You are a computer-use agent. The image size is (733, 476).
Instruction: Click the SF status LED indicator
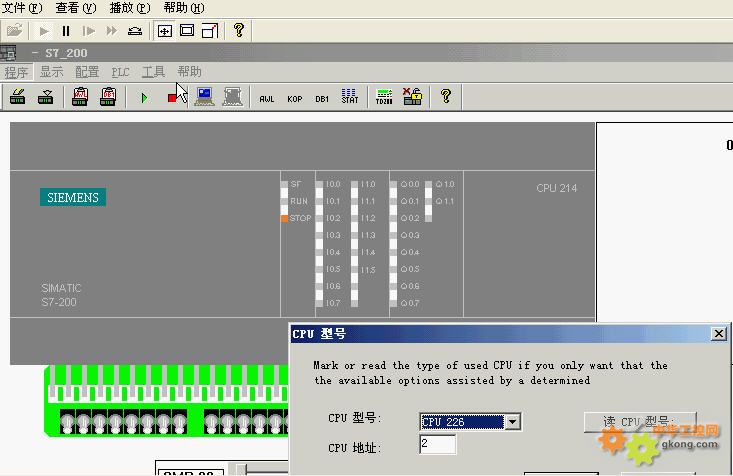coord(284,184)
